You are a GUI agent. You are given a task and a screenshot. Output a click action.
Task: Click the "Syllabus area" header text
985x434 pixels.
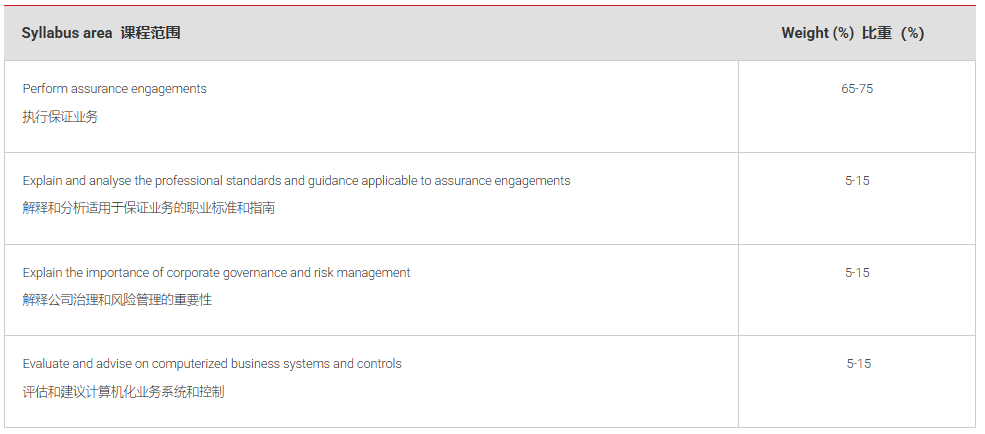pos(67,33)
